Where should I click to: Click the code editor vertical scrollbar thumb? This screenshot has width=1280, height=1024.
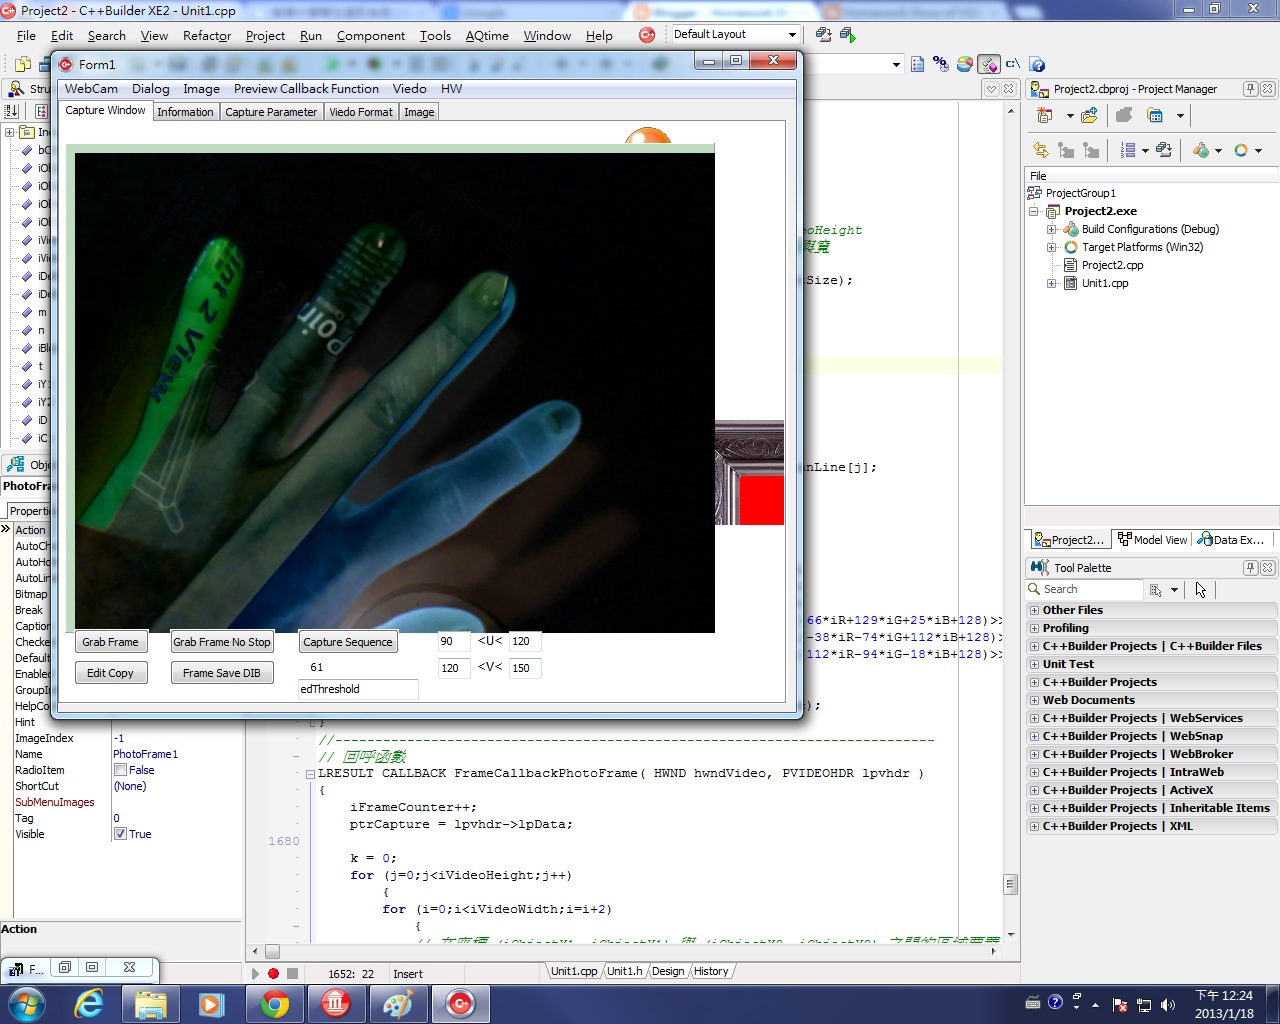1010,884
